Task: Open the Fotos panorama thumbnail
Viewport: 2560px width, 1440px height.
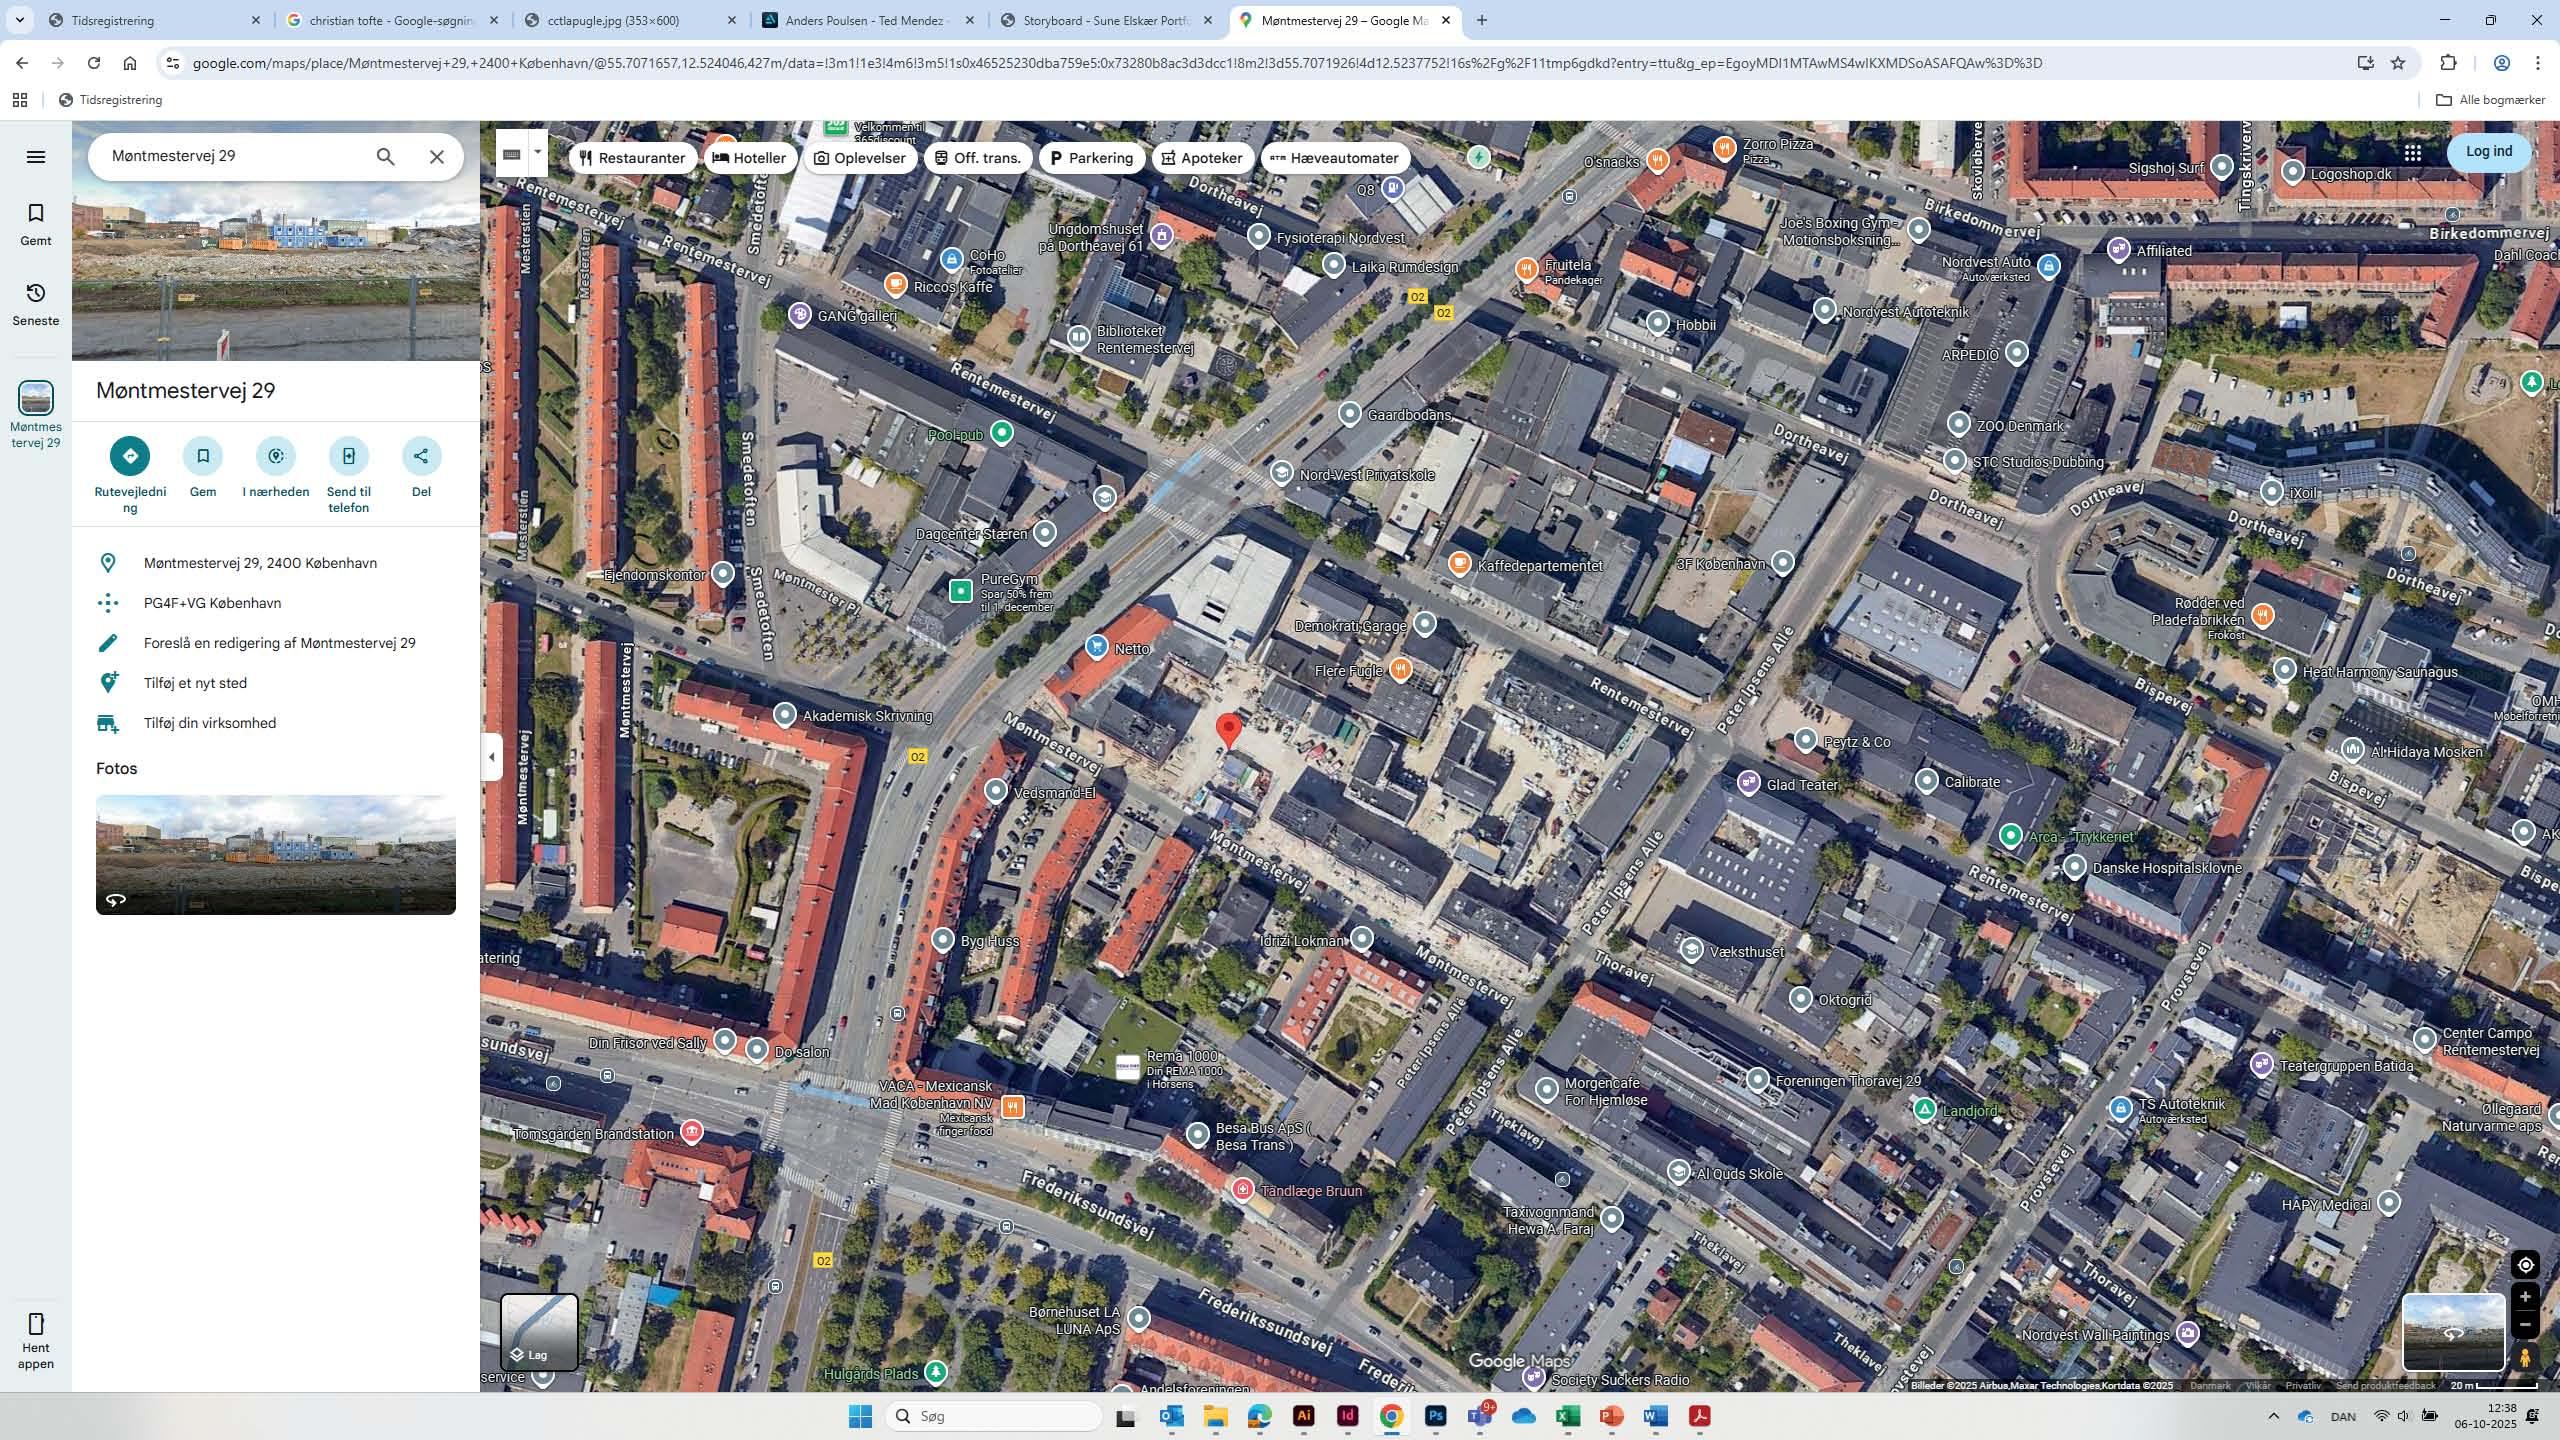Action: click(x=276, y=854)
